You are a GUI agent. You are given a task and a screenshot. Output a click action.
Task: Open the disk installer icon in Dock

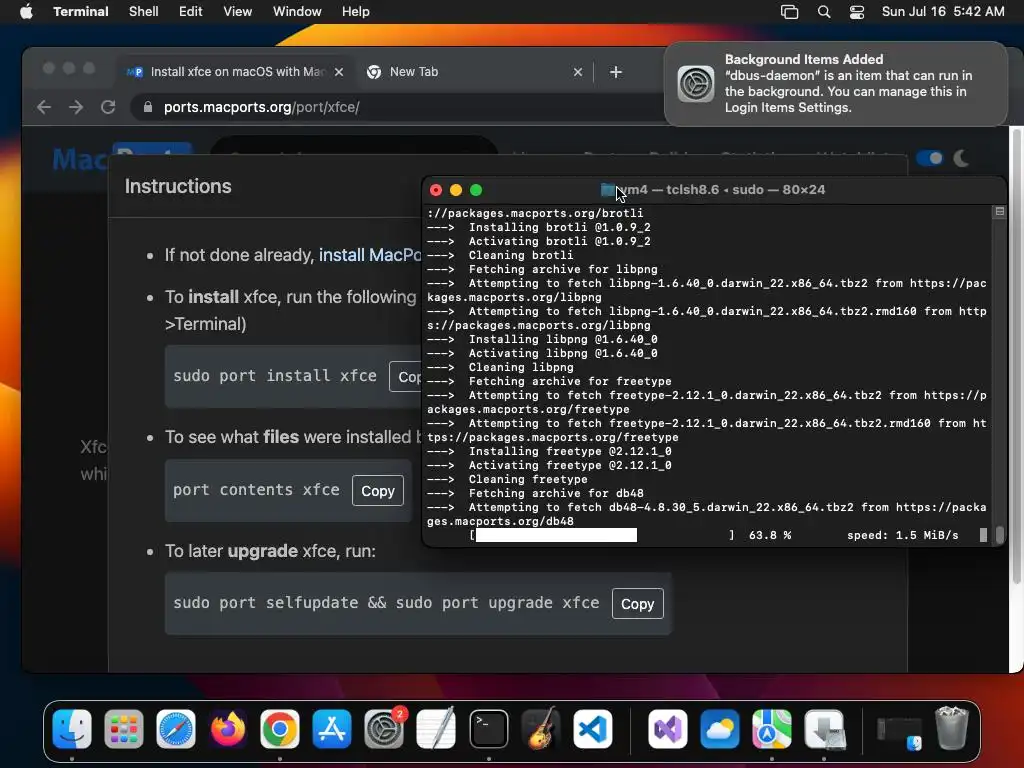click(x=824, y=729)
